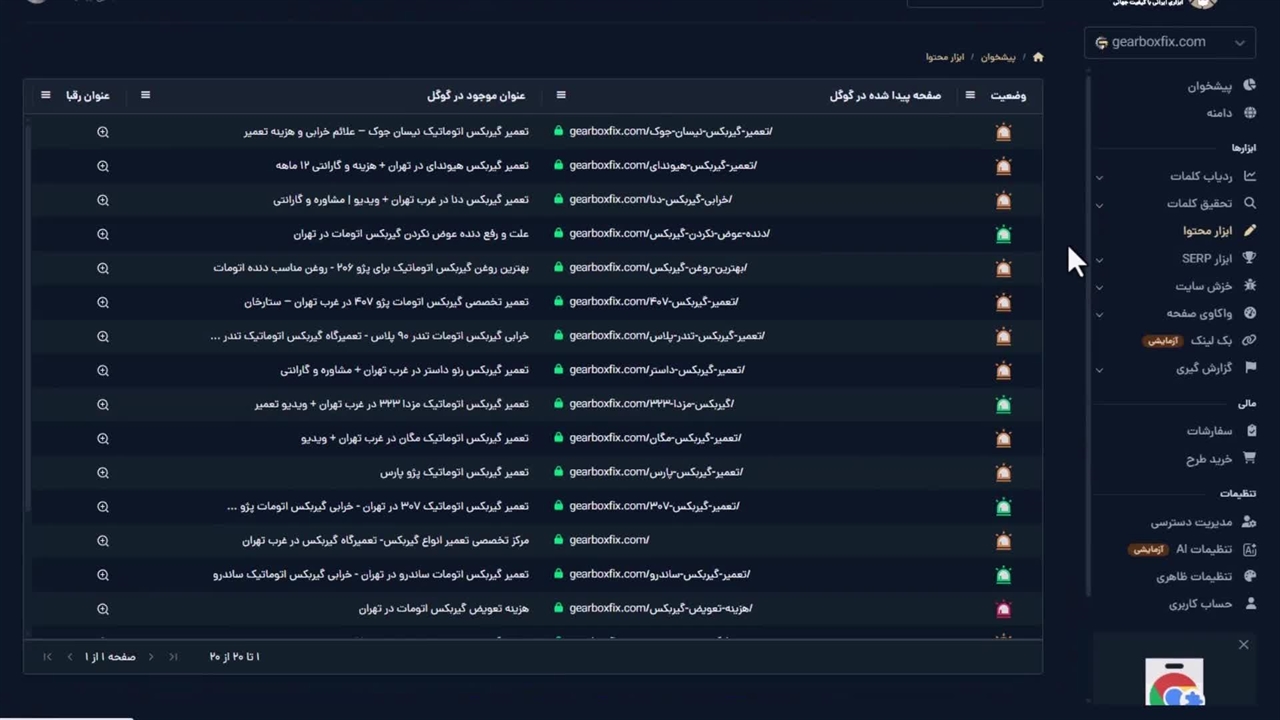Viewport: 1280px width, 720px height.
Task: Close the Chrome extension popup
Action: [x=1243, y=645]
